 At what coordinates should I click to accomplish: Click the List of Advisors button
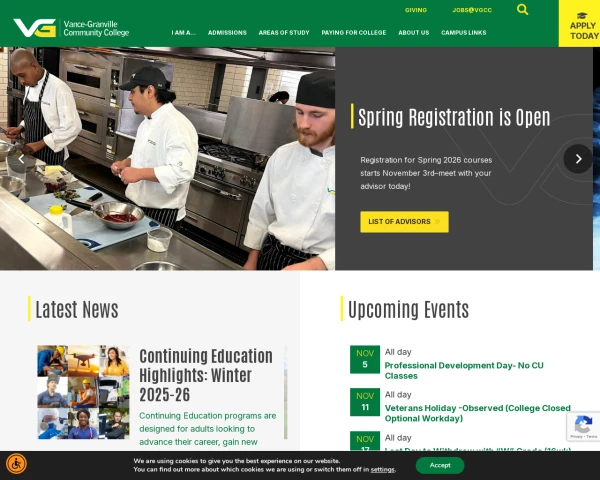point(404,222)
